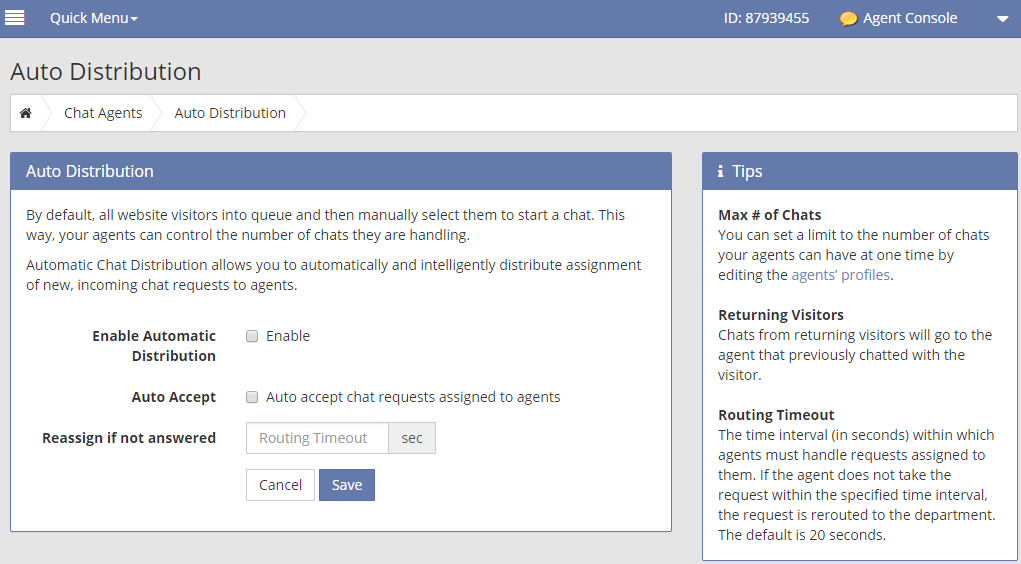Click the sec unit label addon
Viewport: 1021px width, 564px height.
pos(412,438)
